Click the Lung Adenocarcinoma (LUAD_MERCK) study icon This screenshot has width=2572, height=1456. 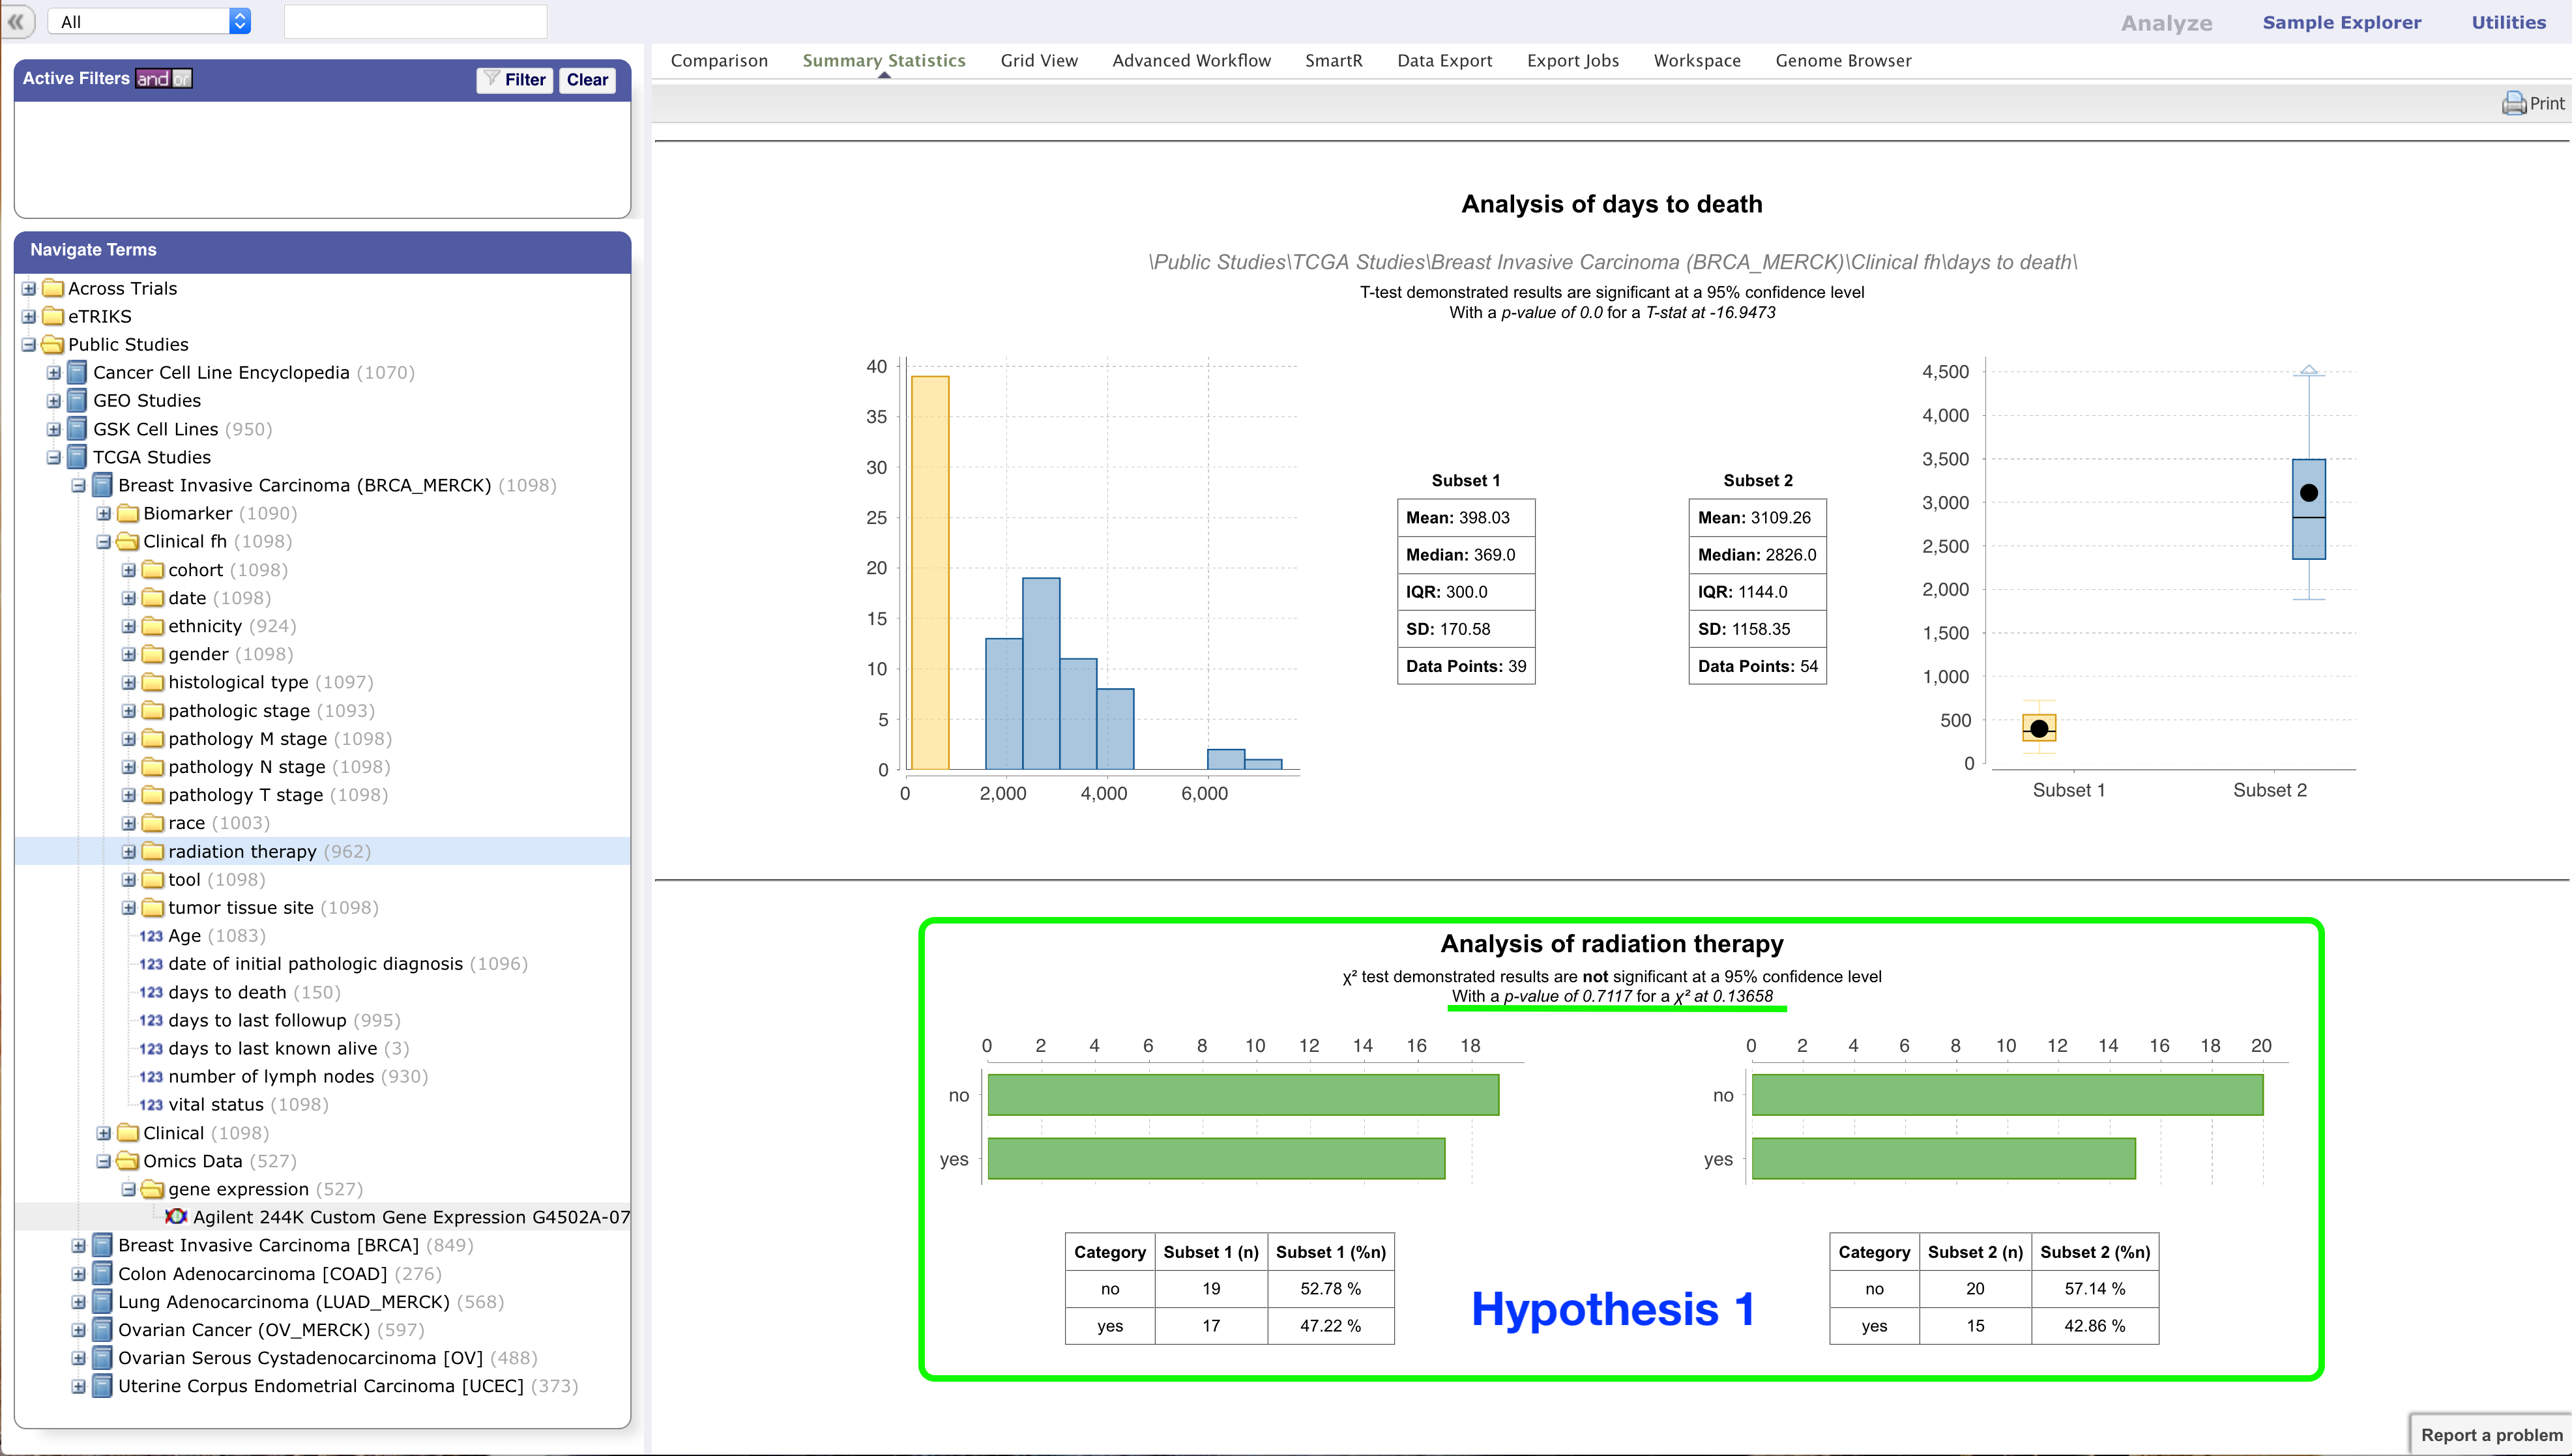(102, 1302)
